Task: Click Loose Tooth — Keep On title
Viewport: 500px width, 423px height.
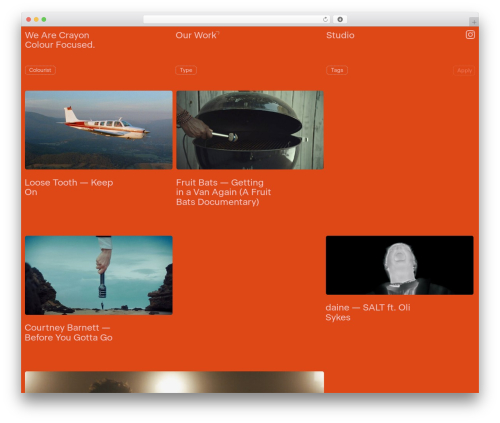Action: coord(69,187)
